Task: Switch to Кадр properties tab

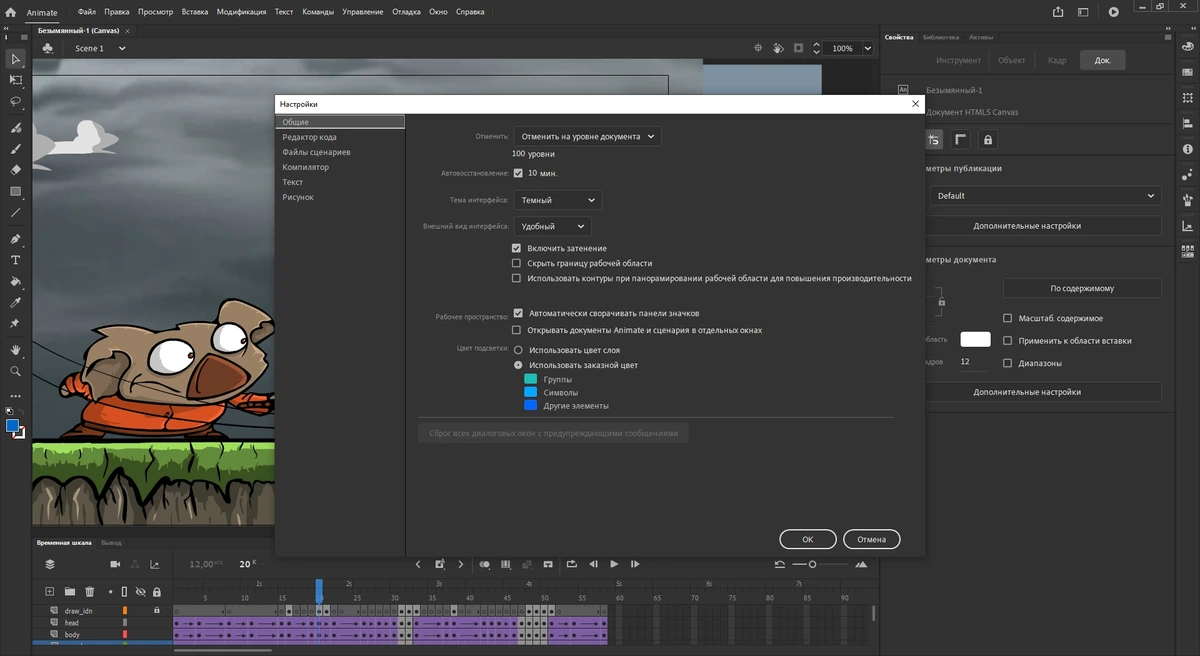Action: point(1057,60)
